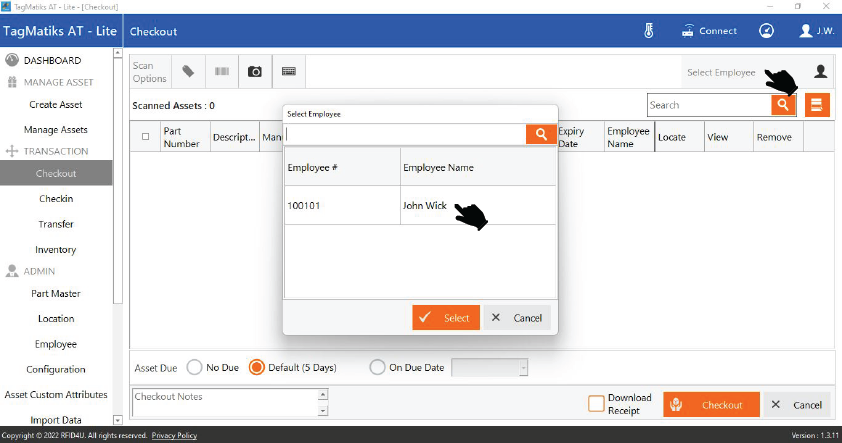Open the Privacy Policy link
This screenshot has height=443, width=842.
[174, 435]
